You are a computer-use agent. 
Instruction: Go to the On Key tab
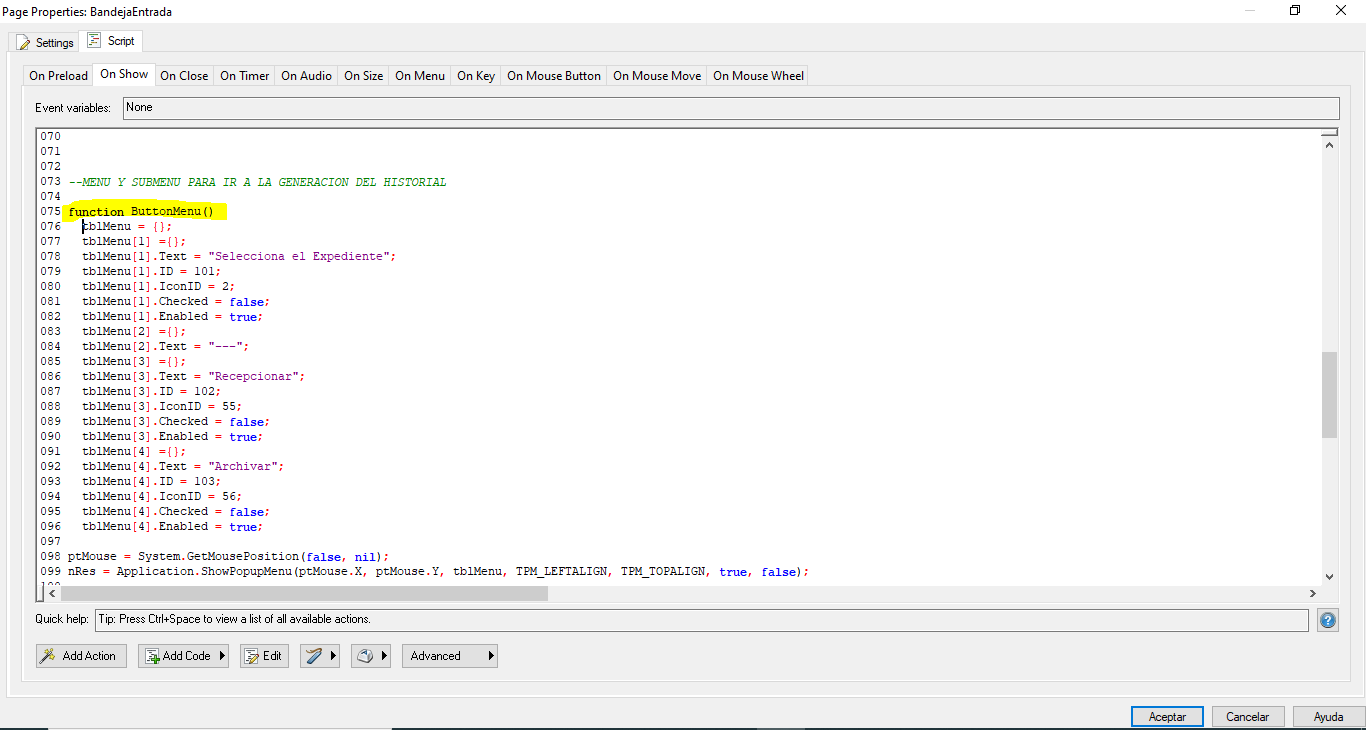coord(476,76)
